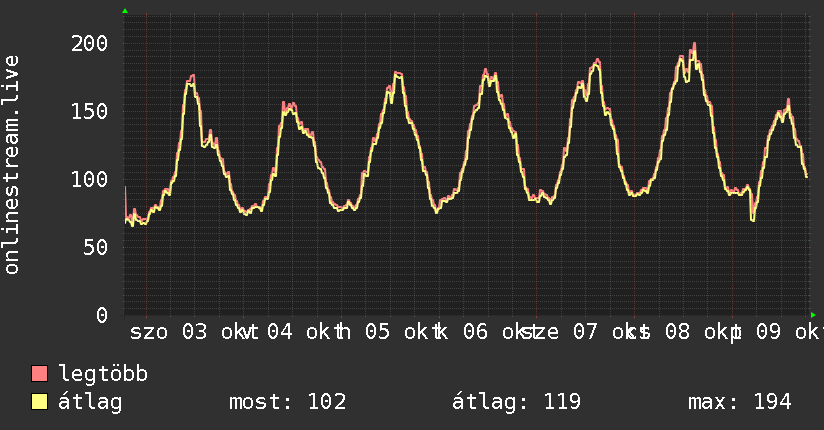This screenshot has height=430, width=824.
Task: Click the 0 y-axis label
Action: [x=102, y=315]
